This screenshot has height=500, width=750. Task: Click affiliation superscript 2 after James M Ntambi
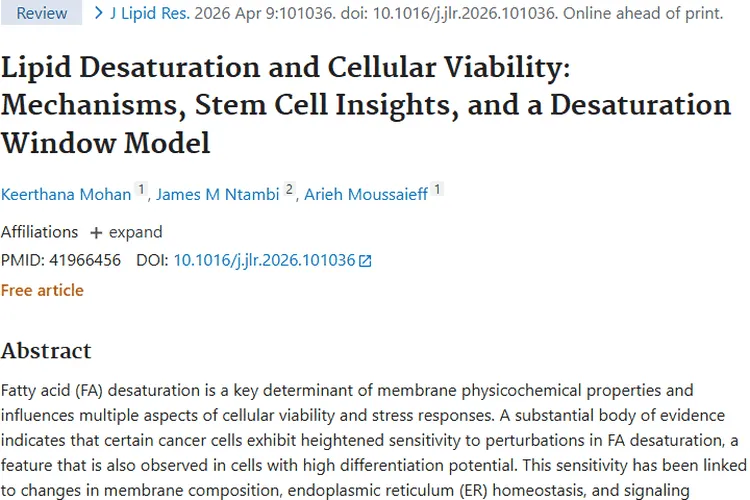pos(289,189)
